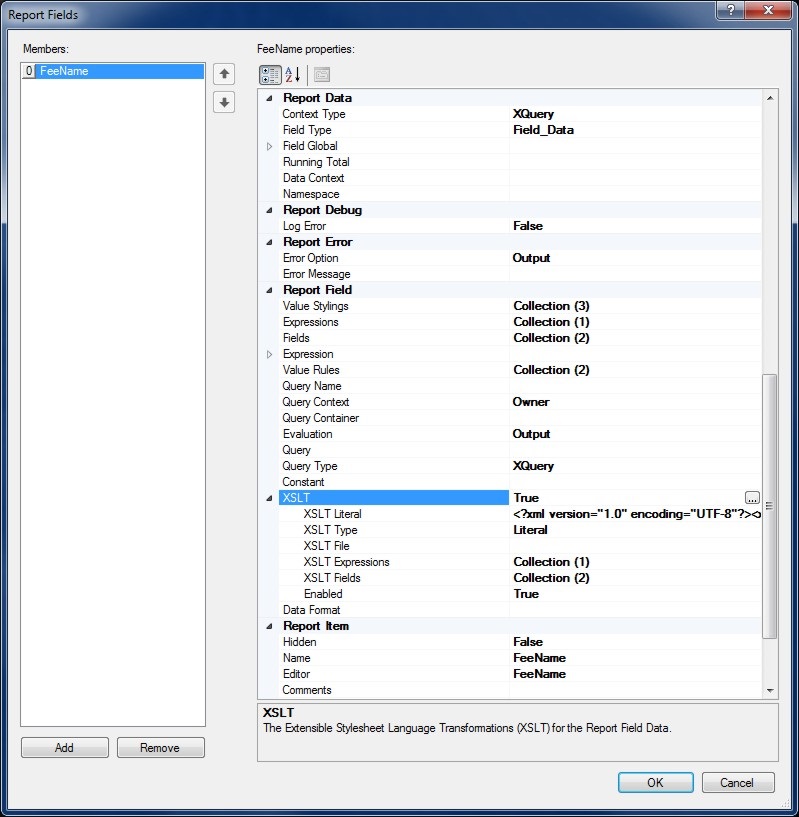The image size is (799, 817).
Task: Open XSLT editor ellipsis button
Action: coord(752,498)
